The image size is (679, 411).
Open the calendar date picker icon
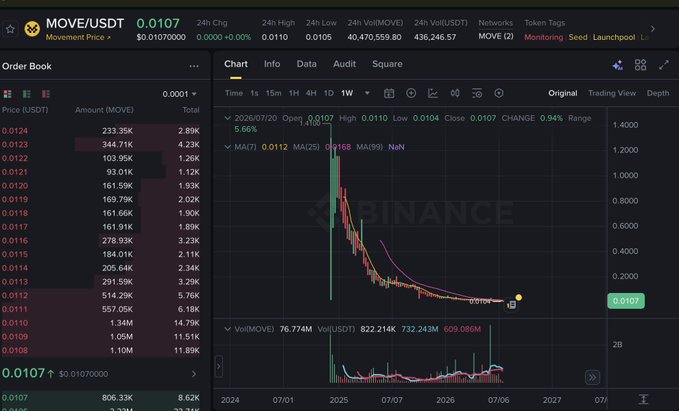tap(389, 93)
